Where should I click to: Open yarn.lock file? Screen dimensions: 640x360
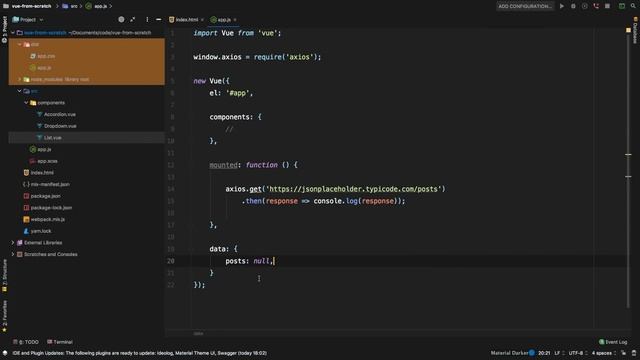pos(41,231)
